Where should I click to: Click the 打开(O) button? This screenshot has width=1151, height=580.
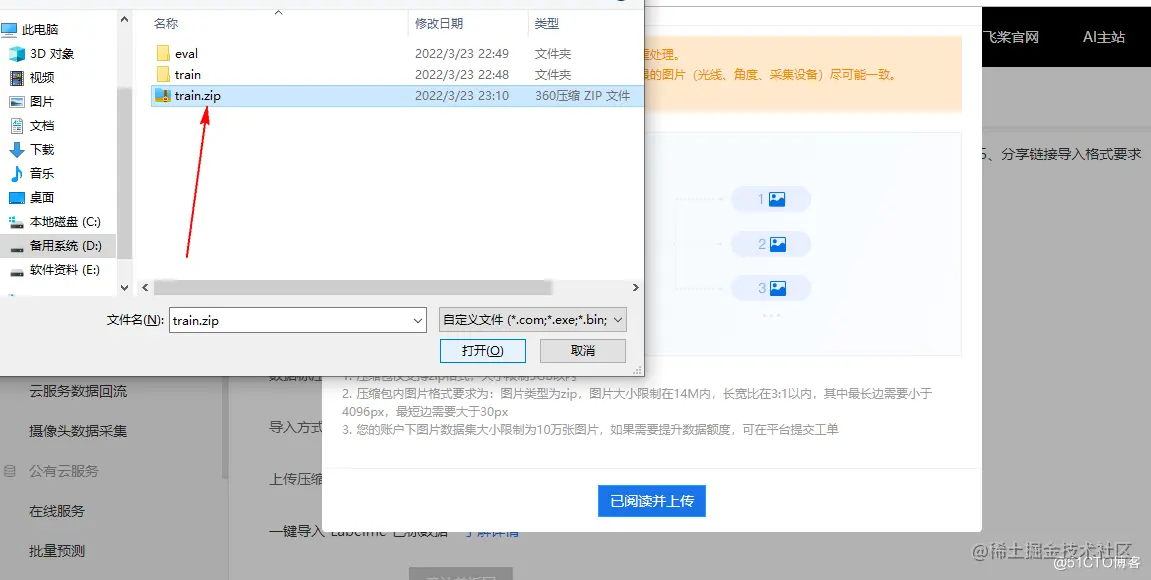point(483,351)
